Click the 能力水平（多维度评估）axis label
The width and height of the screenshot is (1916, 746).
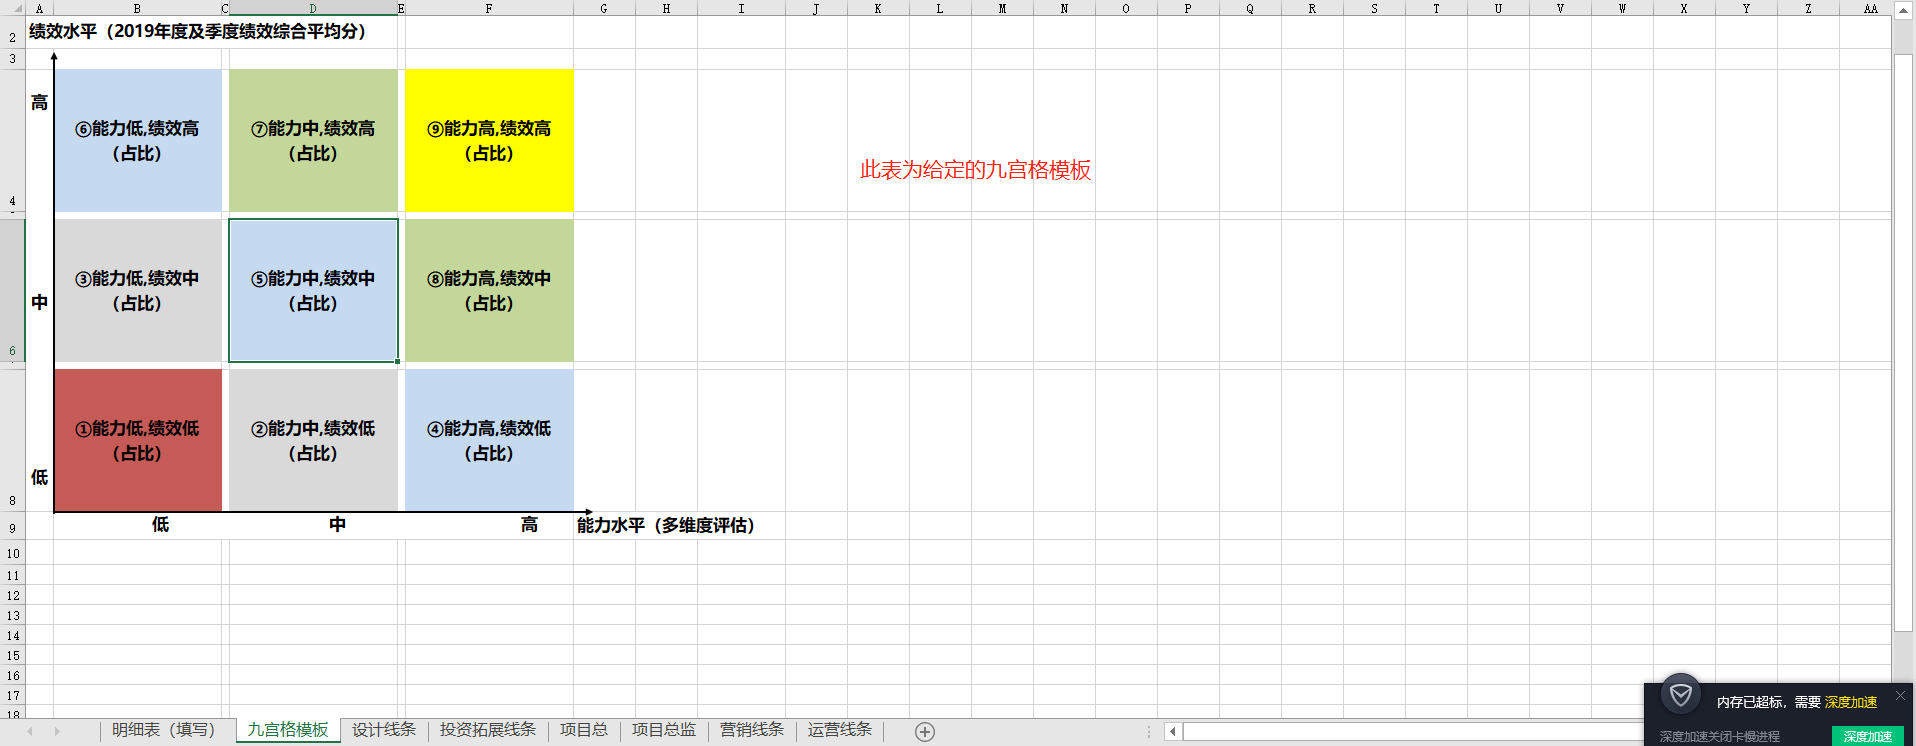tap(666, 525)
